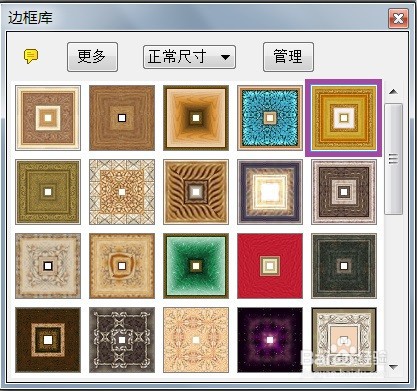Select the white ornate frame with peach center
The height and width of the screenshot is (391, 417).
click(344, 340)
